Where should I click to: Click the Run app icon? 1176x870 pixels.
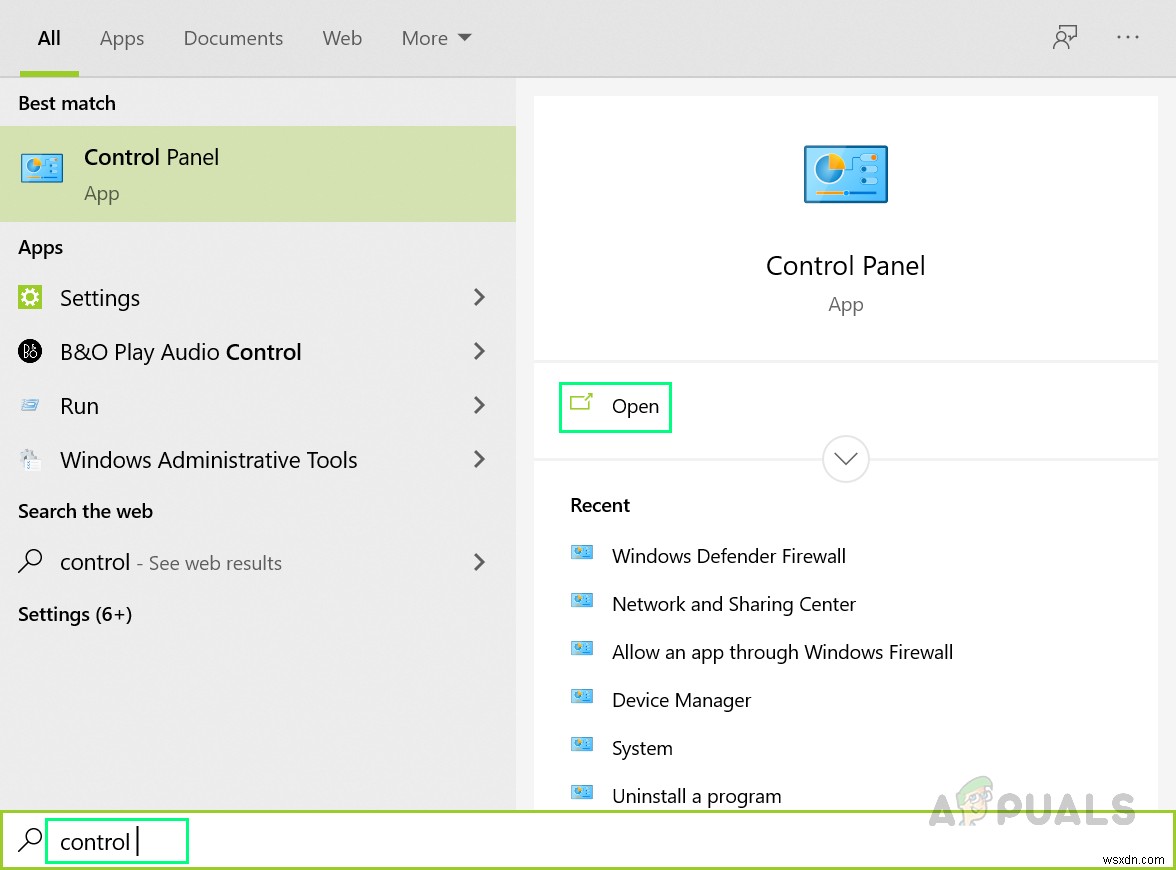(30, 406)
